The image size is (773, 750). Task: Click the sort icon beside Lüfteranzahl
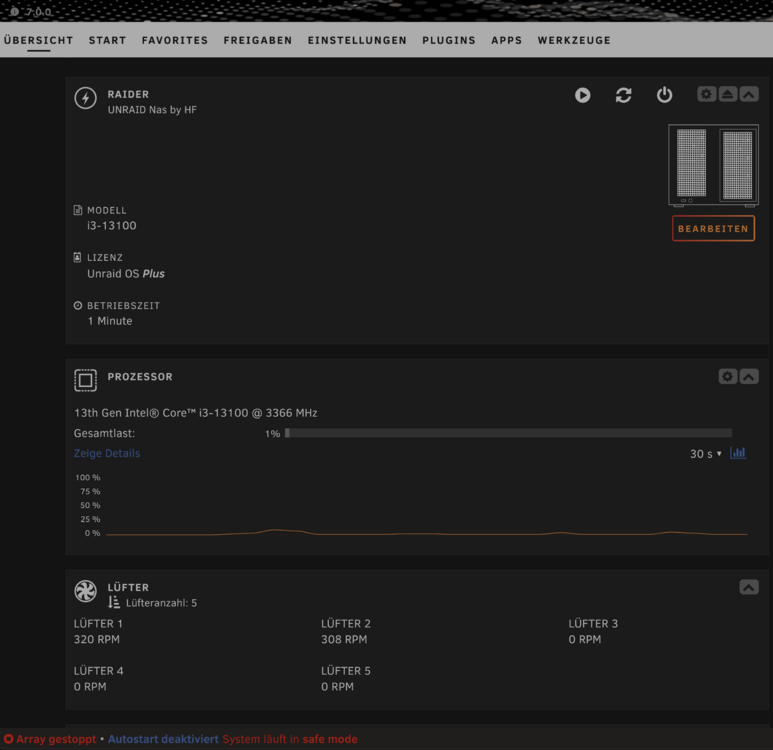[114, 602]
